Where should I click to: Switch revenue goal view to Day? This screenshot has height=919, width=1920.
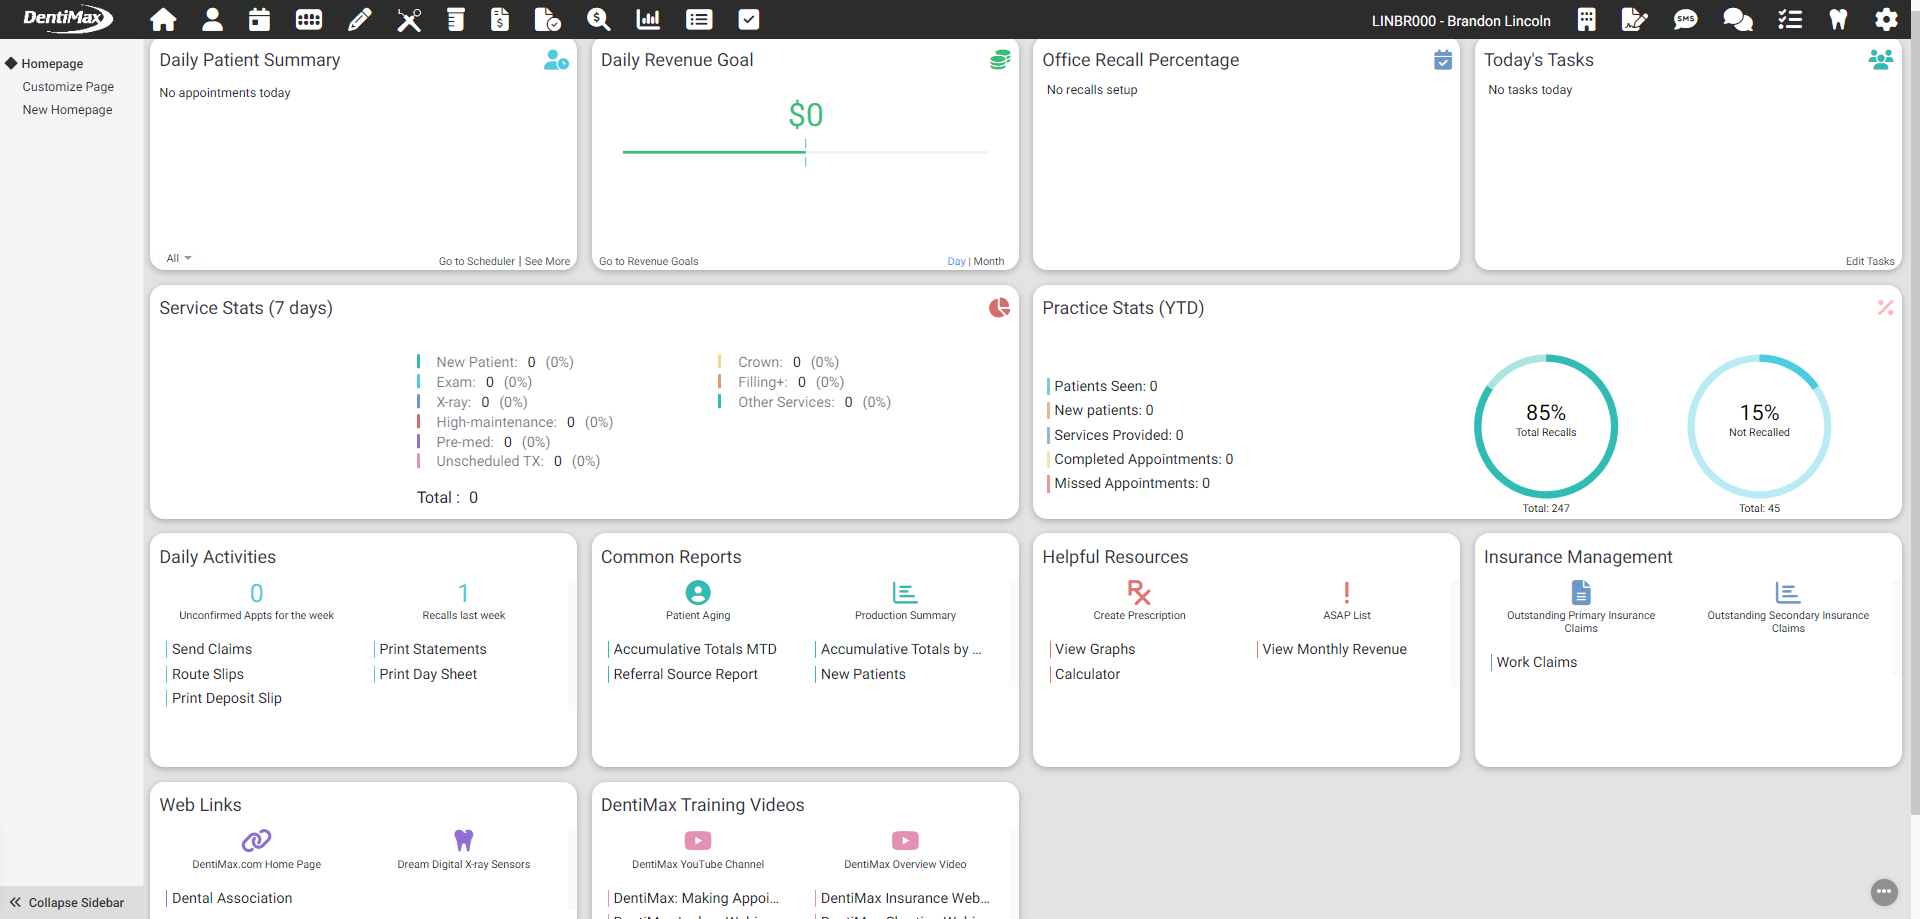[x=956, y=261]
